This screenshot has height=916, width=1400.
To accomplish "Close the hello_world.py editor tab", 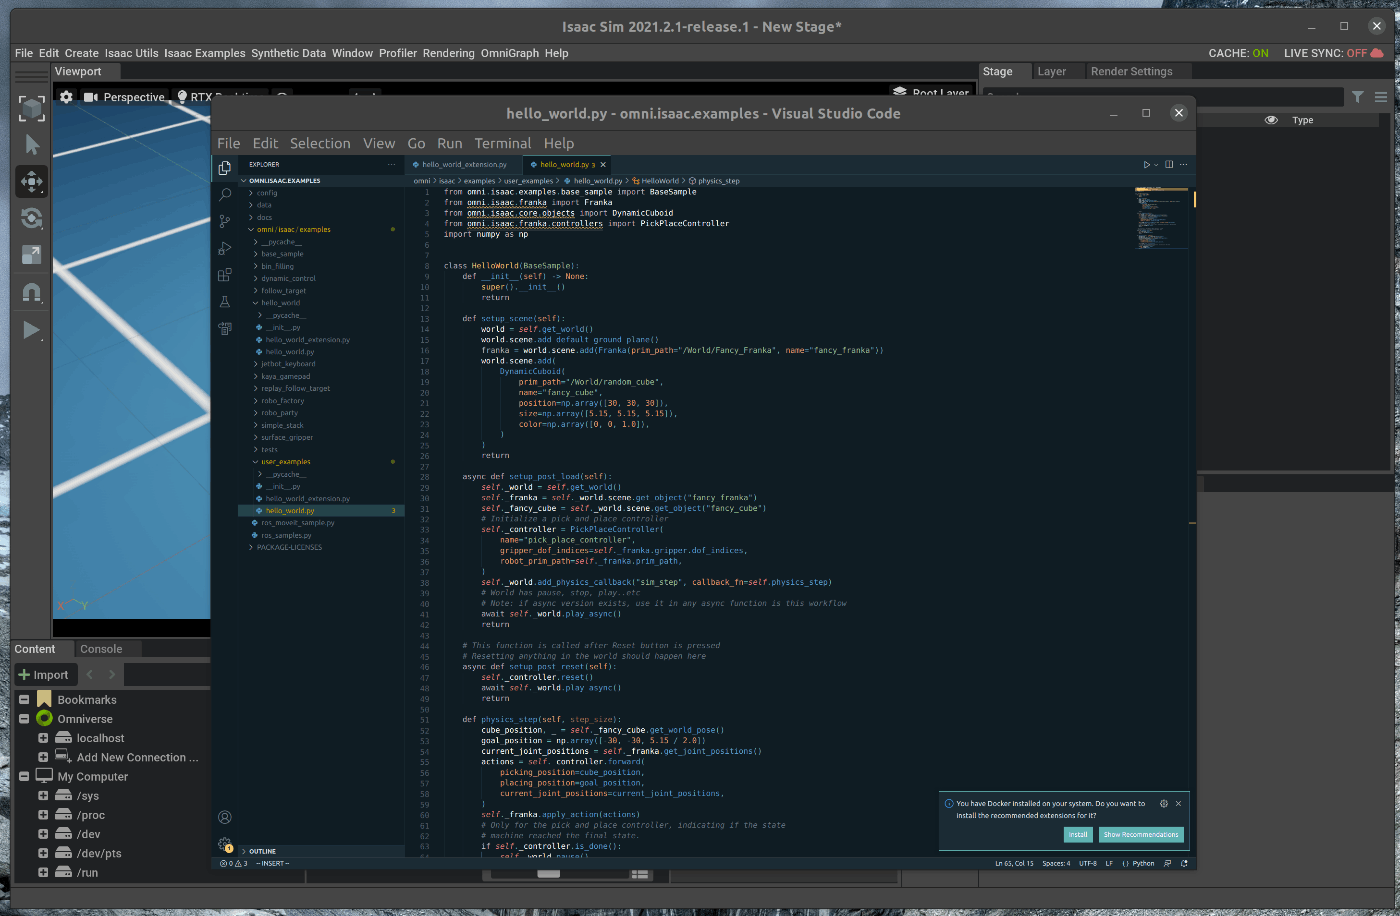I will (x=603, y=165).
